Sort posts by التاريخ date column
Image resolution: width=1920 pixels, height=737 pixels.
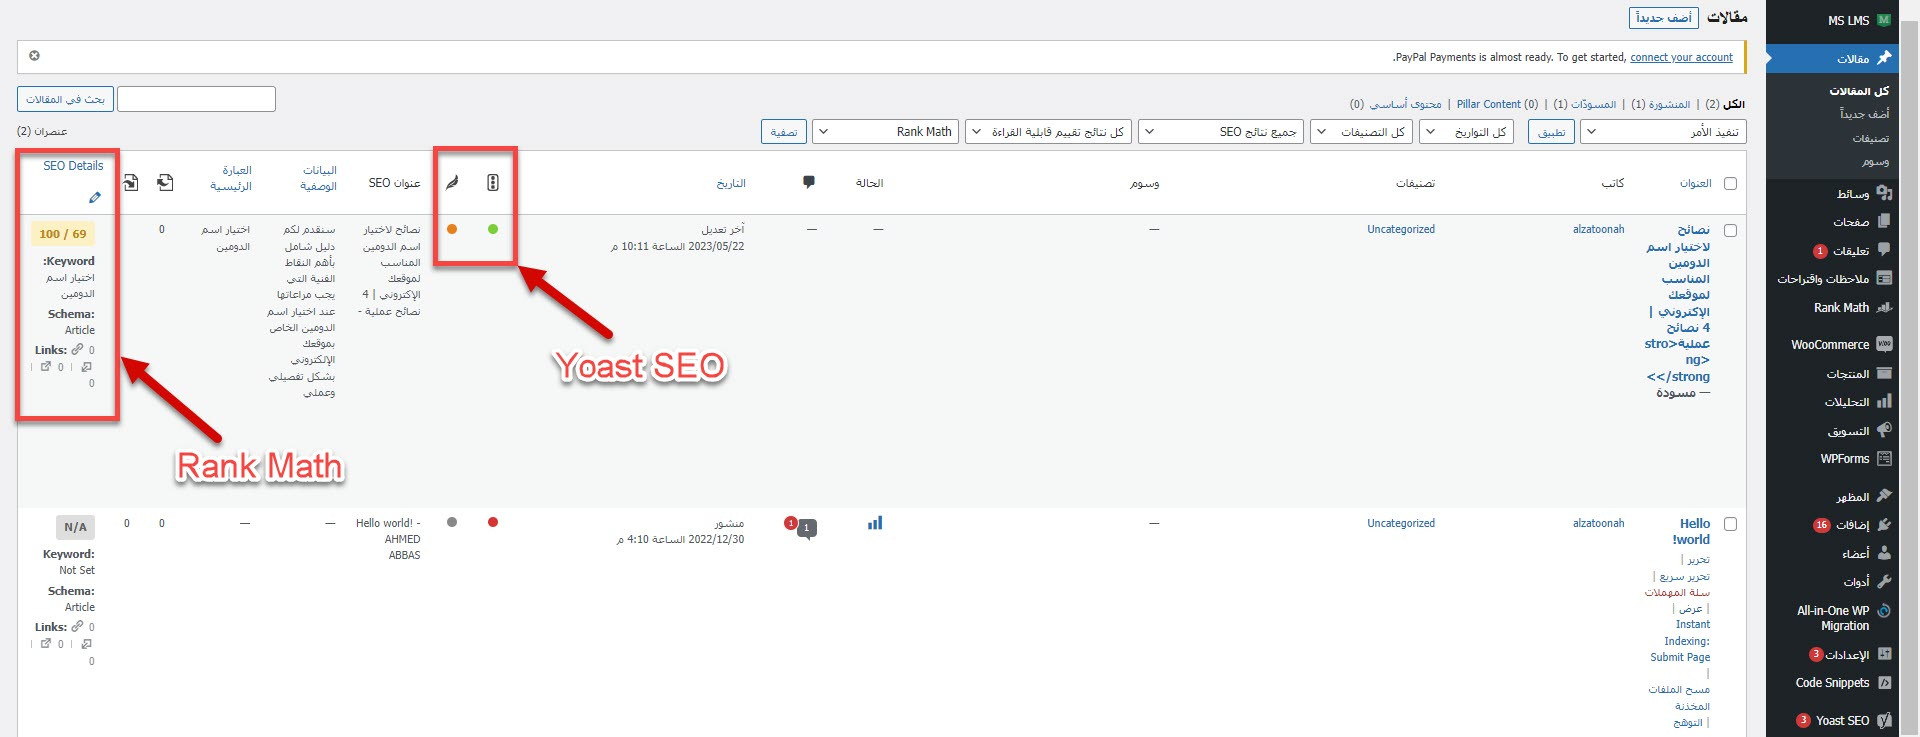click(x=731, y=183)
